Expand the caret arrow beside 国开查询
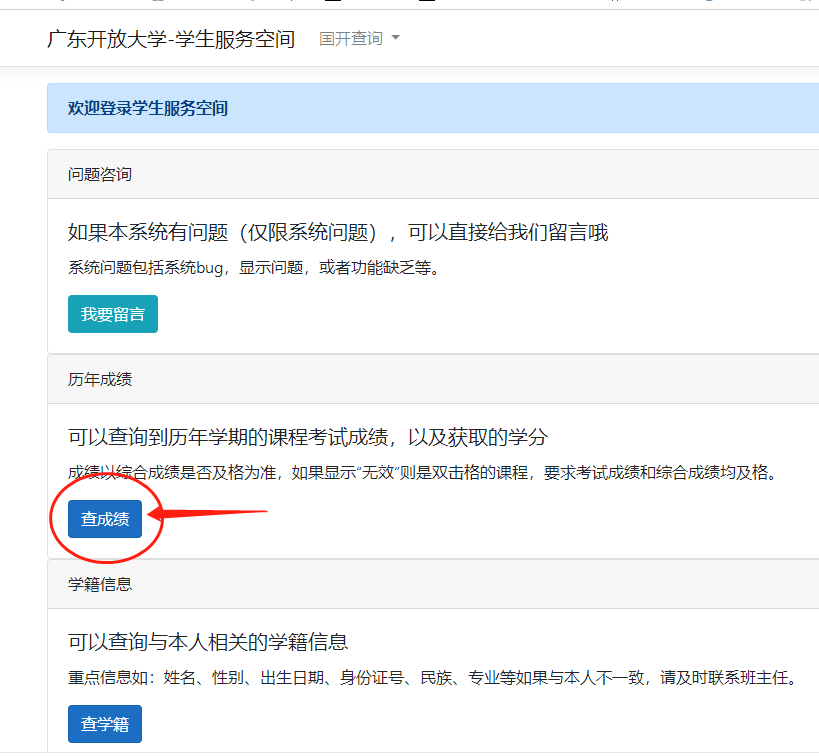Viewport: 819px width, 756px height. click(396, 39)
